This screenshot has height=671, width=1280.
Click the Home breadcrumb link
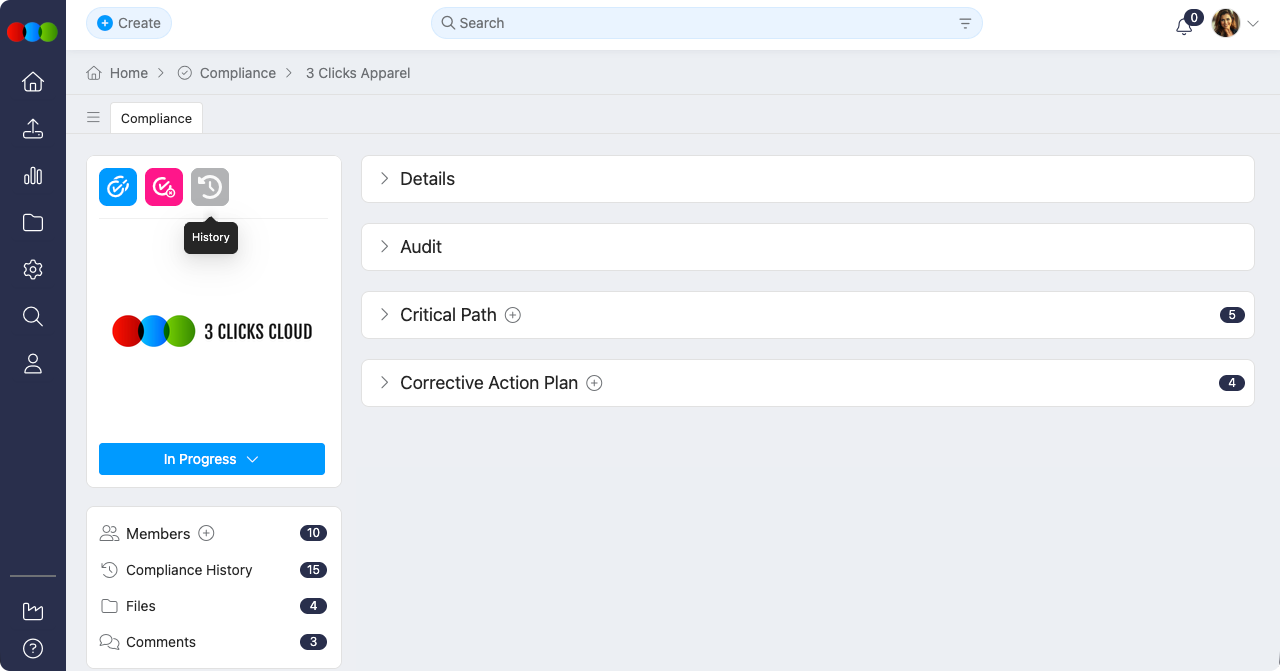(127, 73)
